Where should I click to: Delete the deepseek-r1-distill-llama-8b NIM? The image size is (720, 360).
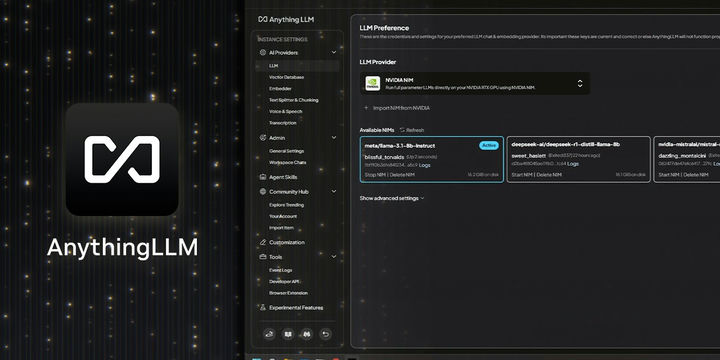[x=549, y=175]
